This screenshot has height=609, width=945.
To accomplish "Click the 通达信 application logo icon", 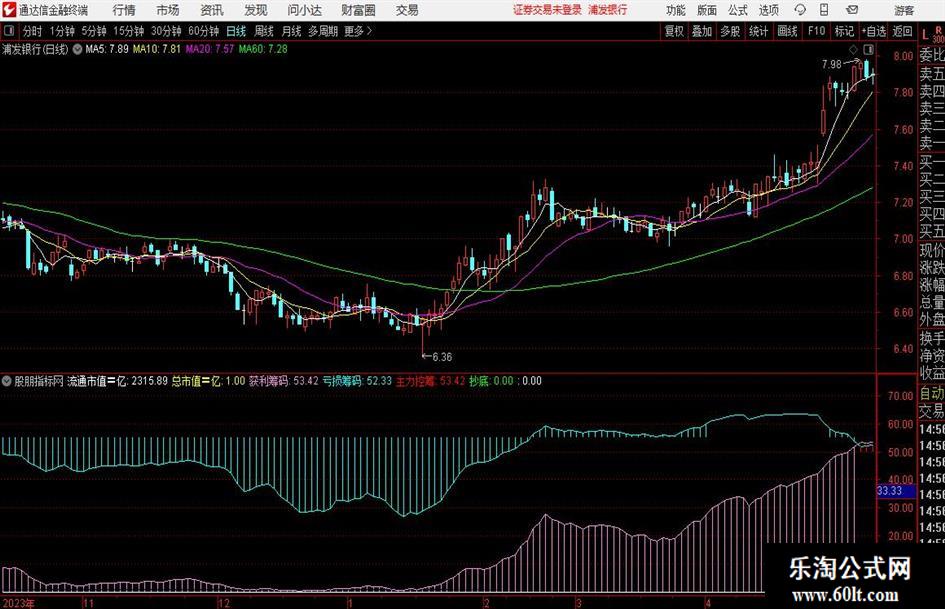I will (9, 10).
